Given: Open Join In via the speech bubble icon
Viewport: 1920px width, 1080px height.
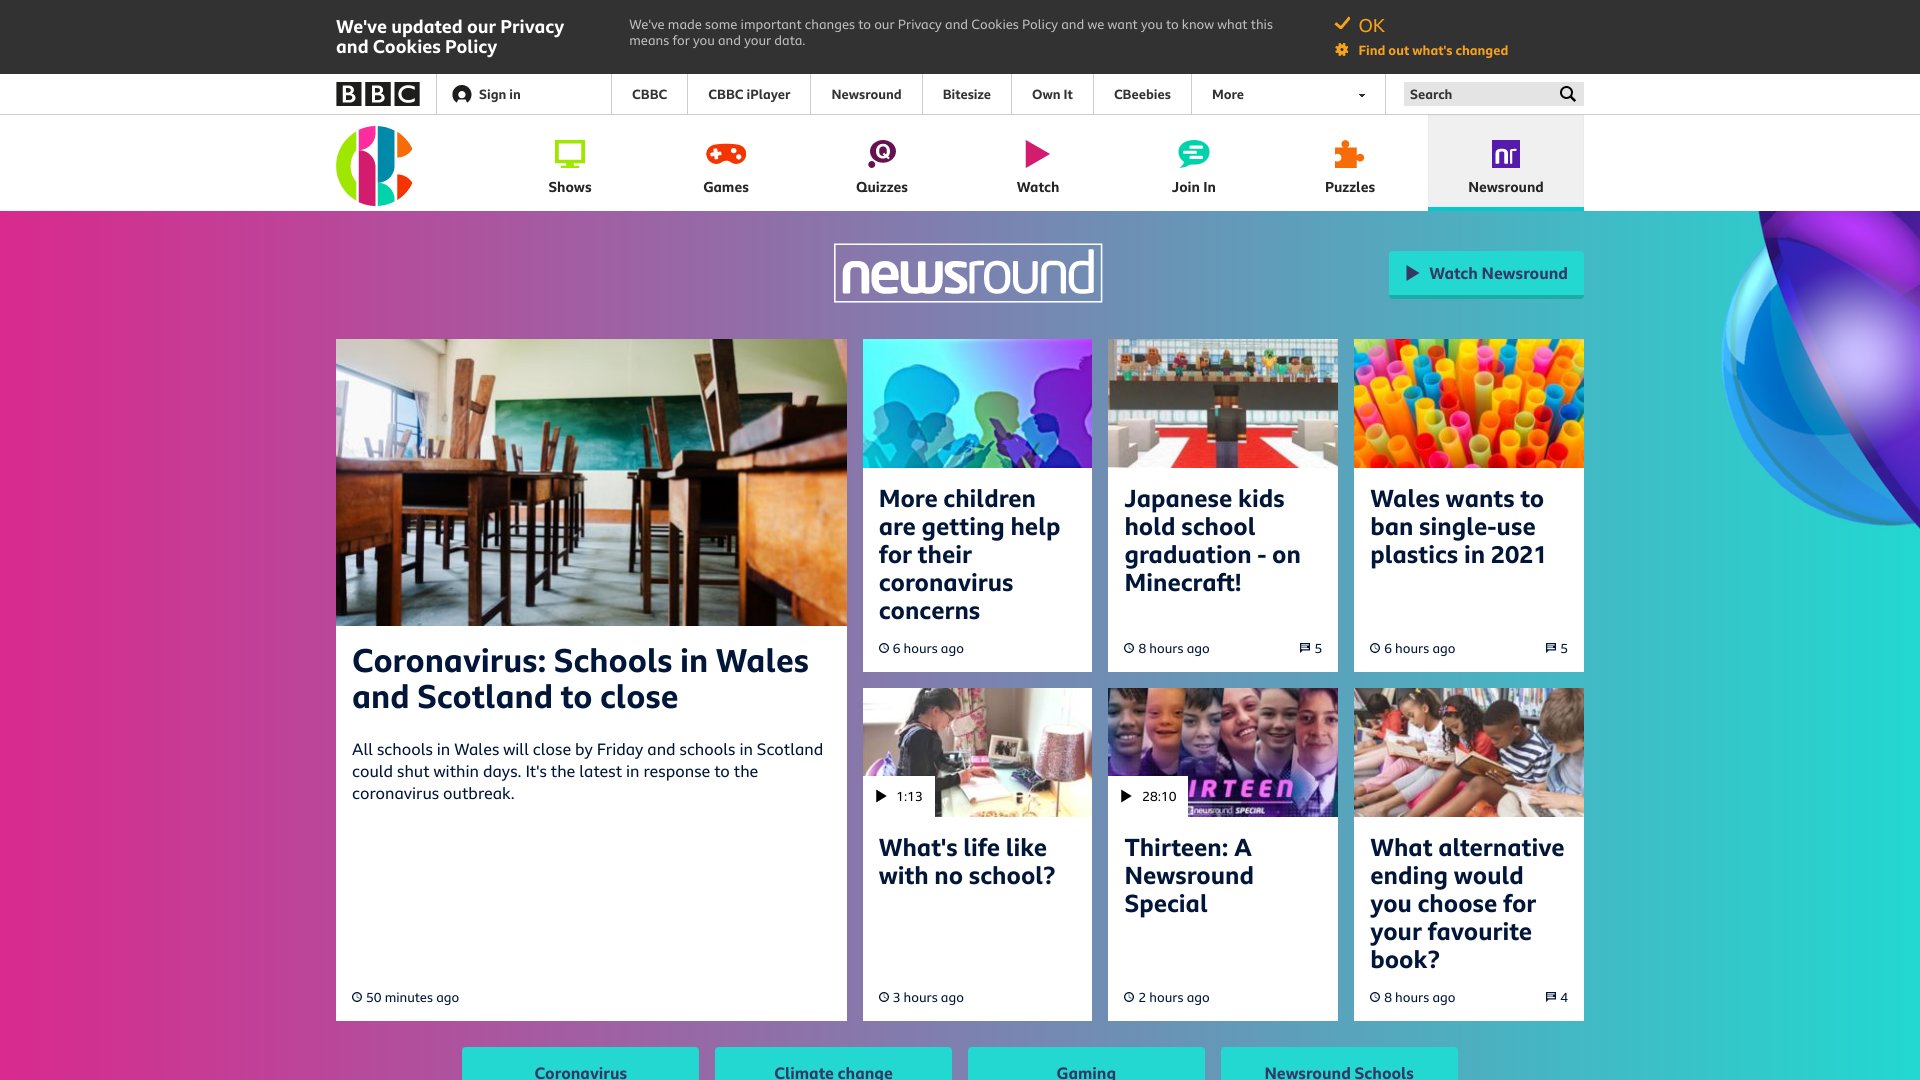Looking at the screenshot, I should pyautogui.click(x=1193, y=154).
